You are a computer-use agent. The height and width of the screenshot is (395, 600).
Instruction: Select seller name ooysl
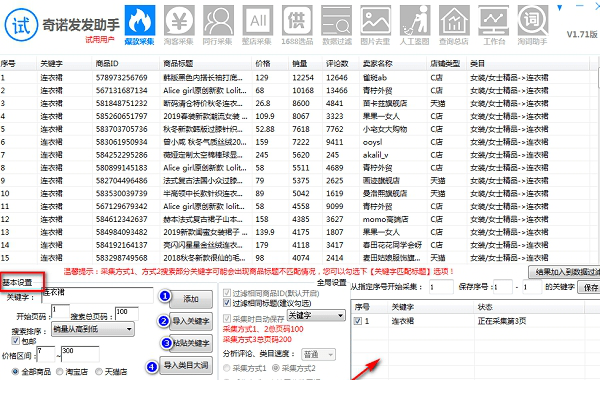(x=372, y=142)
